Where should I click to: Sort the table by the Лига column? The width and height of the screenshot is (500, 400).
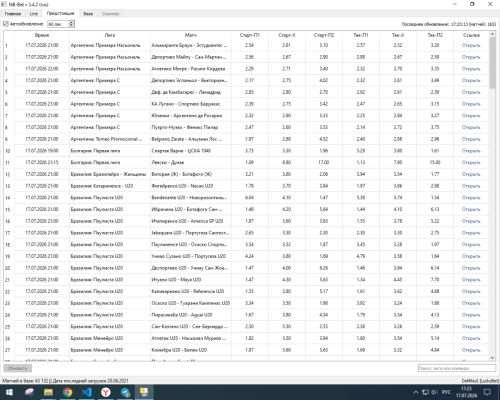[110, 35]
